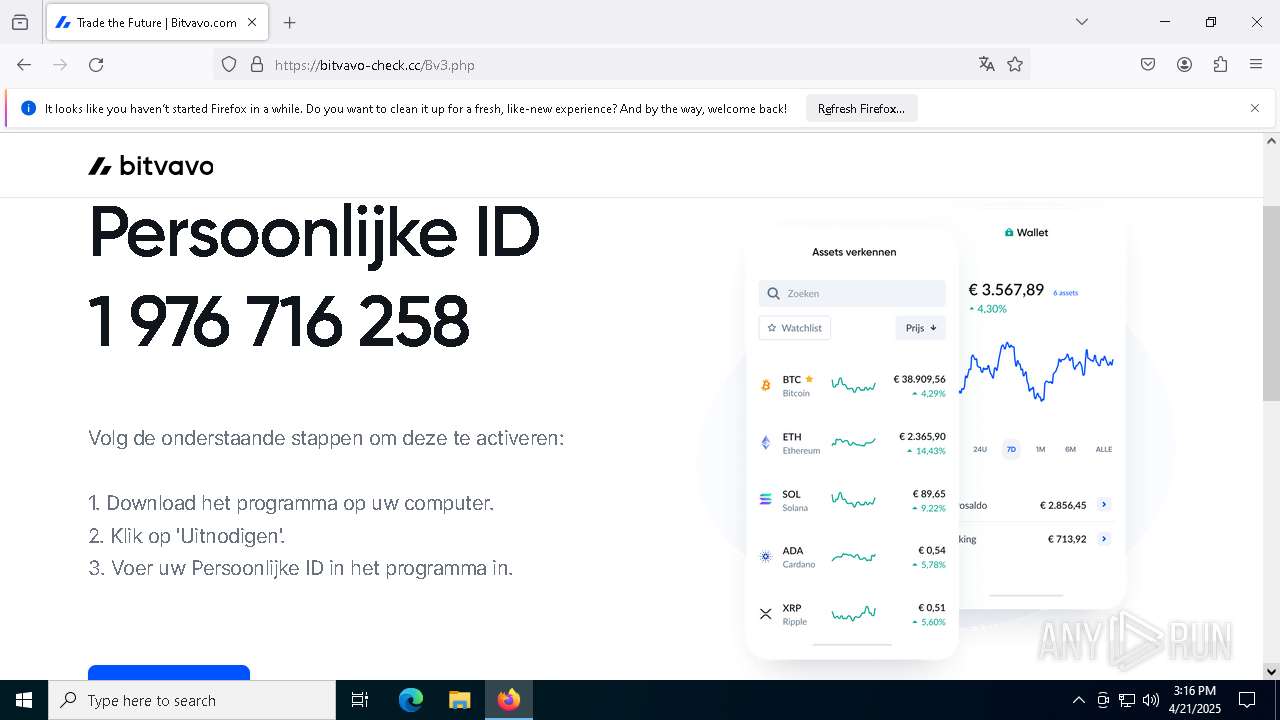Viewport: 1280px width, 720px height.
Task: Select the ALLE chart range
Action: [x=1104, y=449]
